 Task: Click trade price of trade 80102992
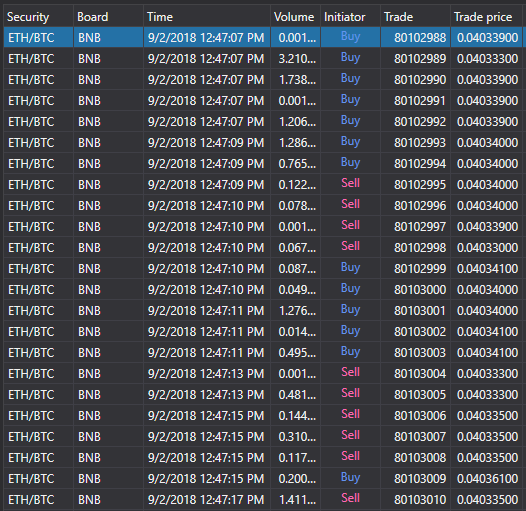pos(487,122)
